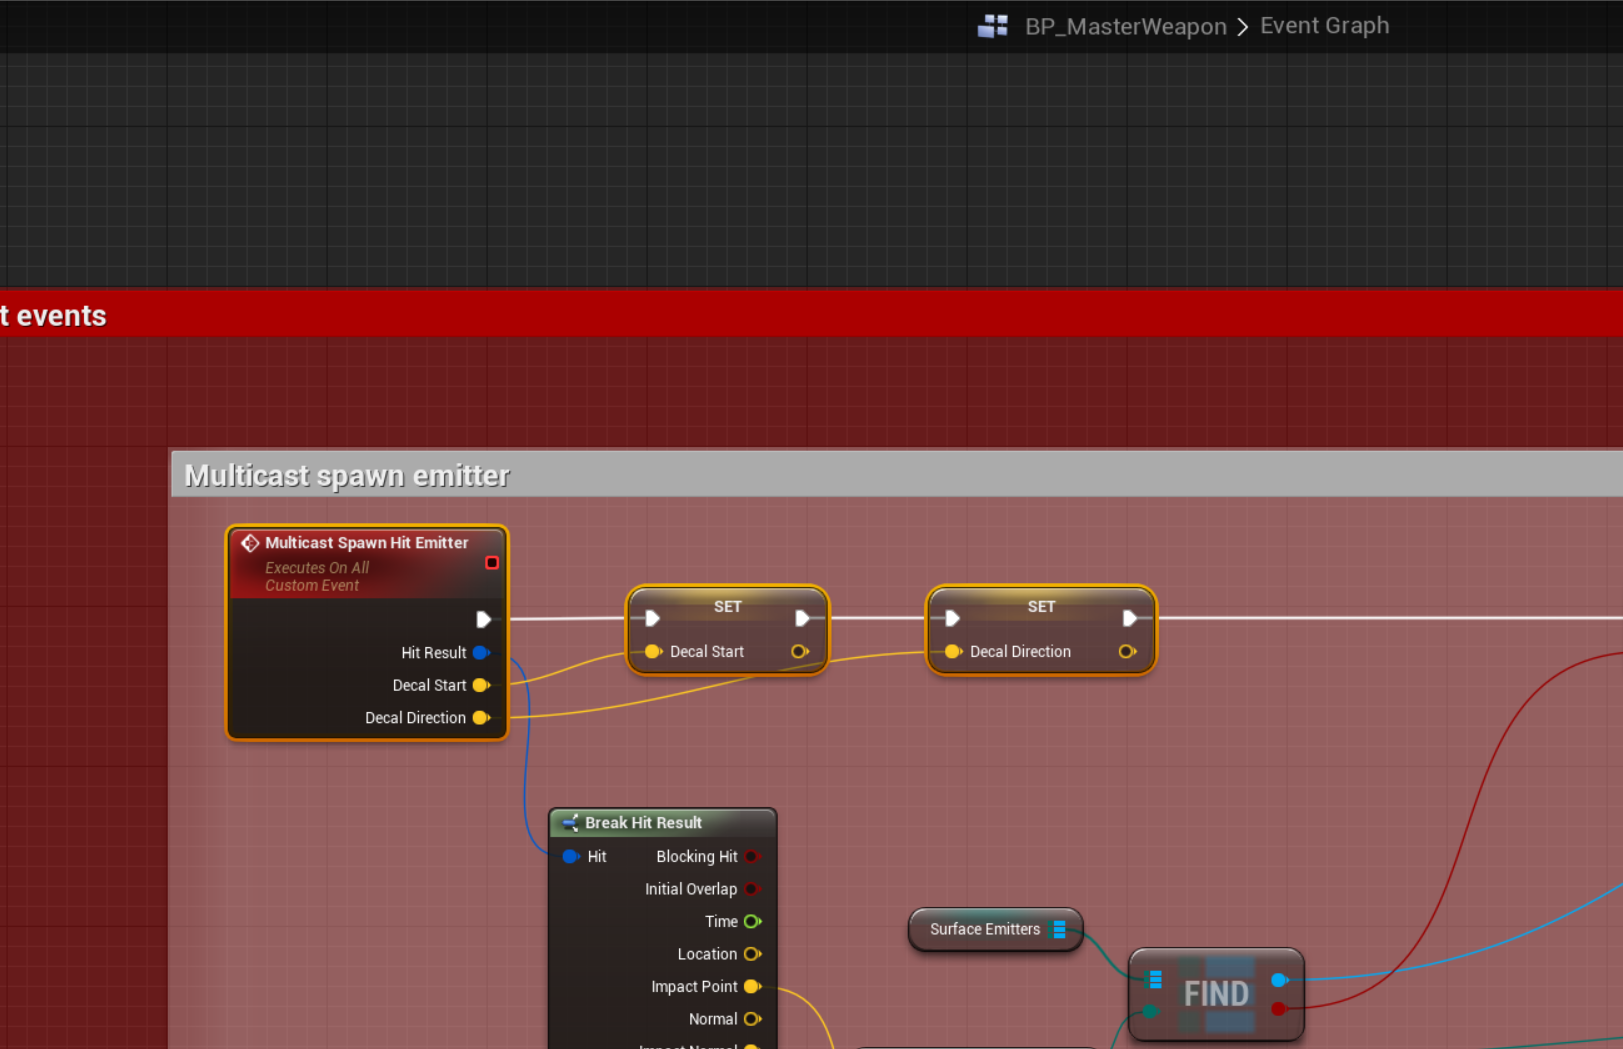Open BP_MasterWeapon in the breadcrumb
1623x1049 pixels.
[x=1125, y=27]
